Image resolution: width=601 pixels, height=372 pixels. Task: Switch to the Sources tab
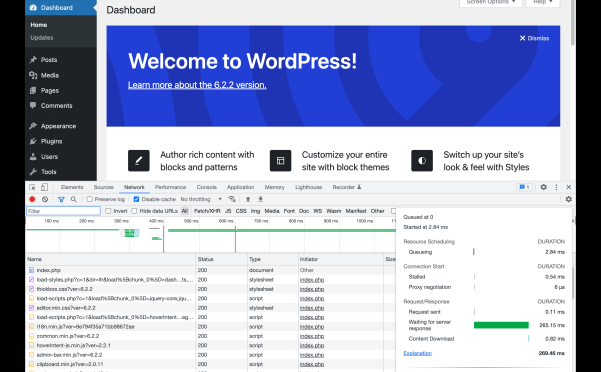pos(103,187)
